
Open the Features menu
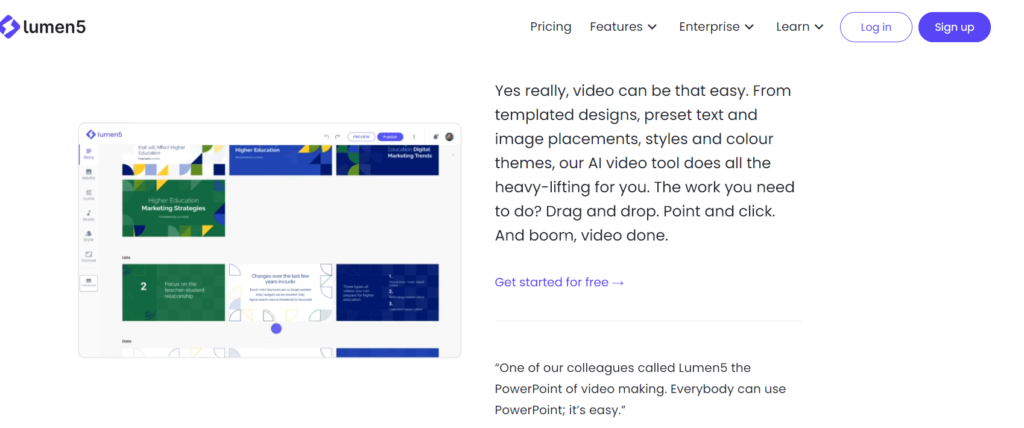tap(623, 27)
